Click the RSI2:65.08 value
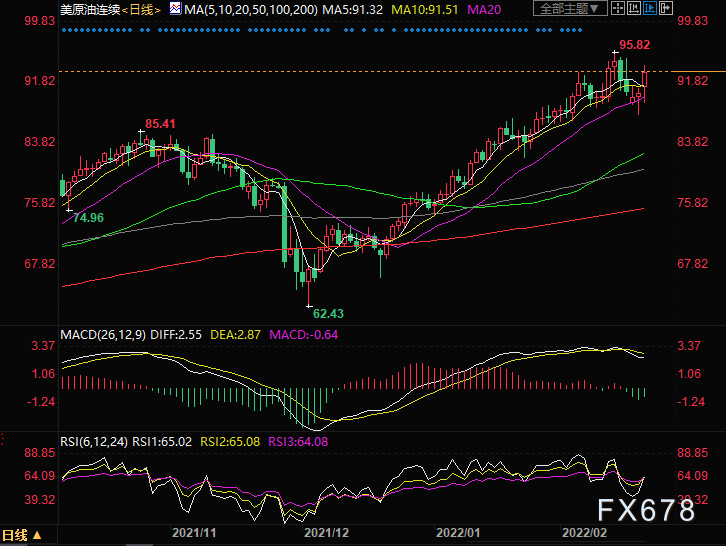The height and width of the screenshot is (546, 726). 230,442
